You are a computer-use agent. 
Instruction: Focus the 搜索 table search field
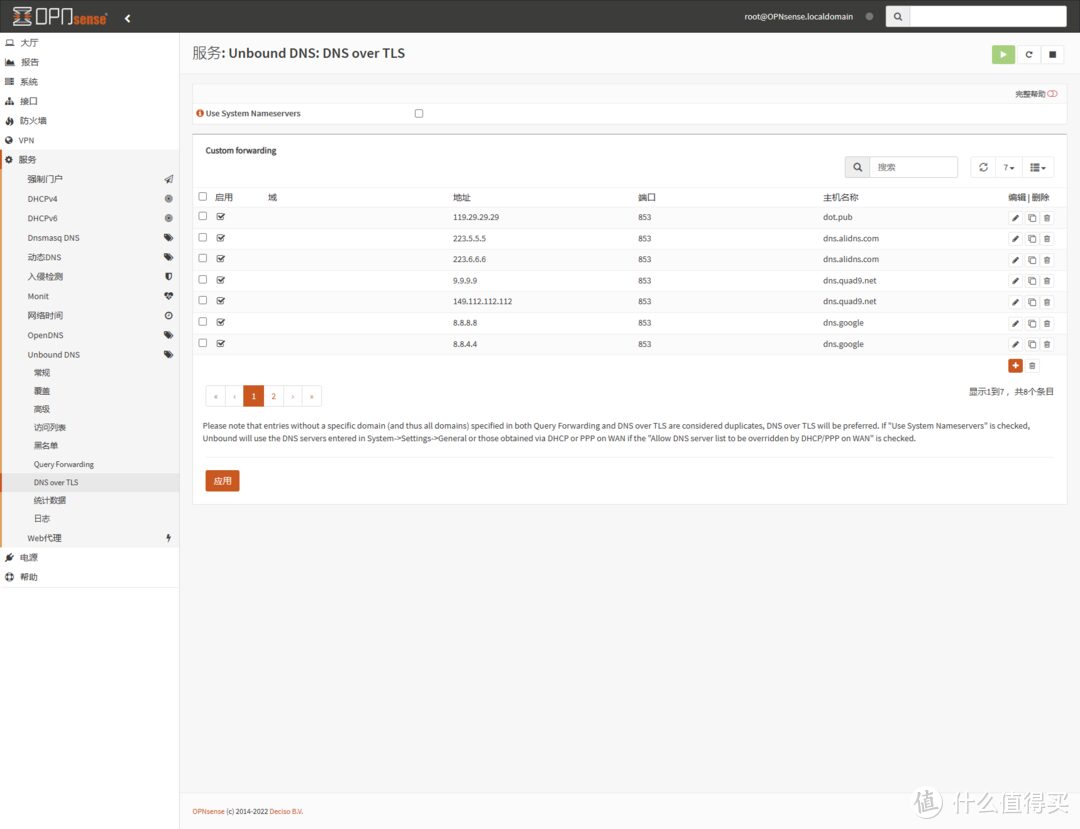[x=913, y=167]
